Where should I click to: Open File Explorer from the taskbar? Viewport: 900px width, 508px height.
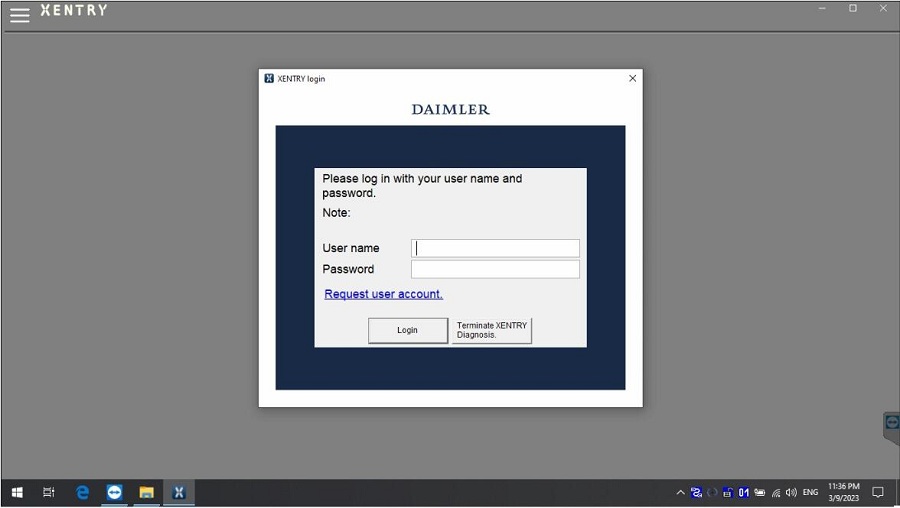[146, 493]
